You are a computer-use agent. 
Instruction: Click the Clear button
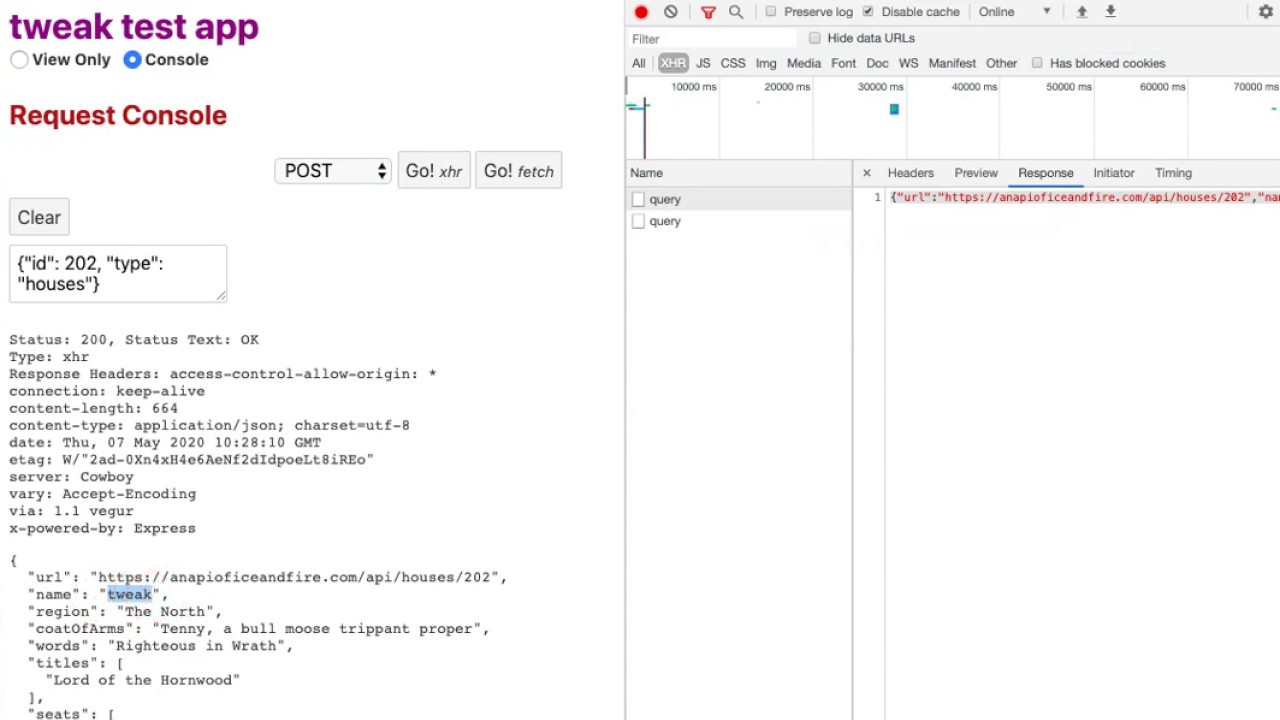click(x=39, y=218)
